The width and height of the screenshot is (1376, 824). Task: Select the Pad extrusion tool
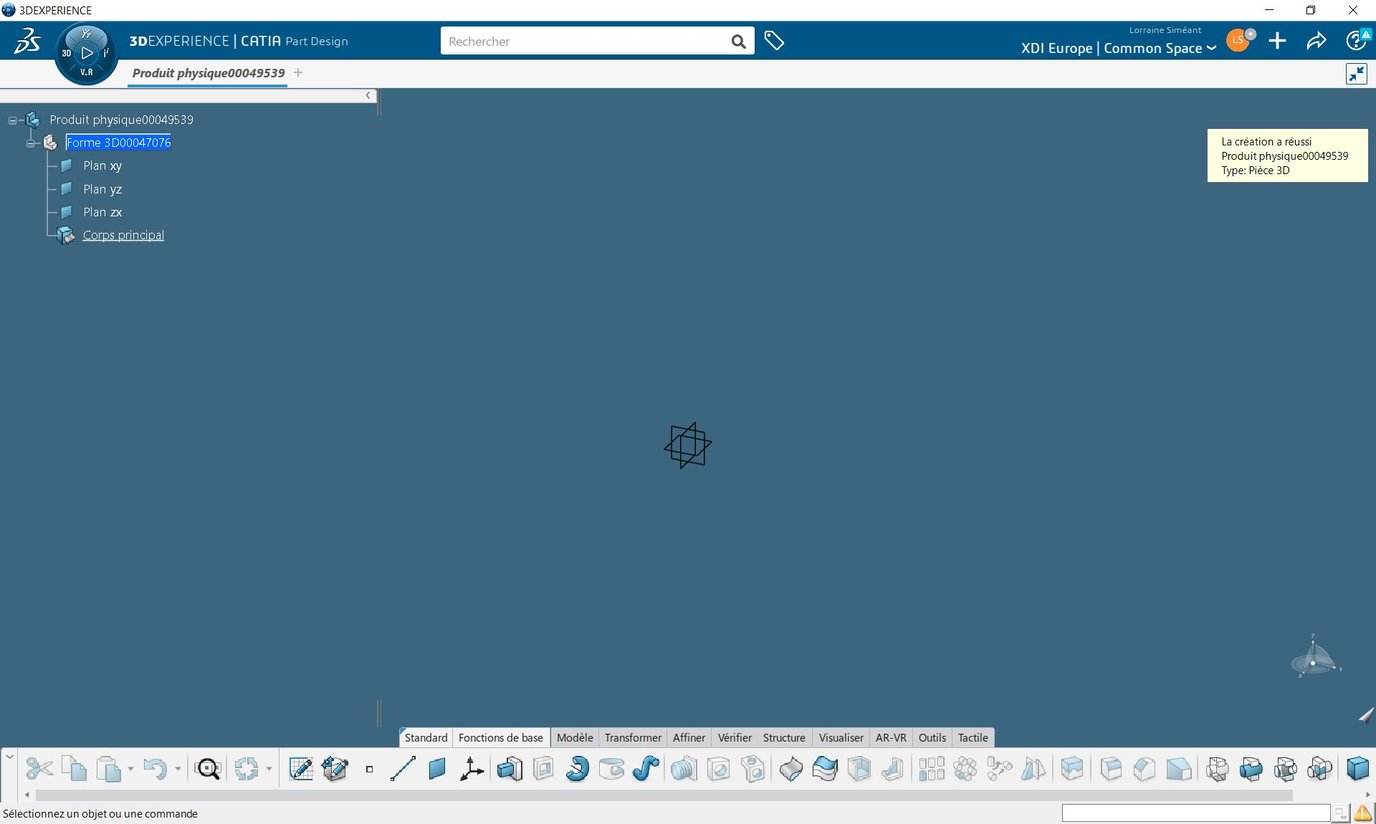(x=509, y=769)
